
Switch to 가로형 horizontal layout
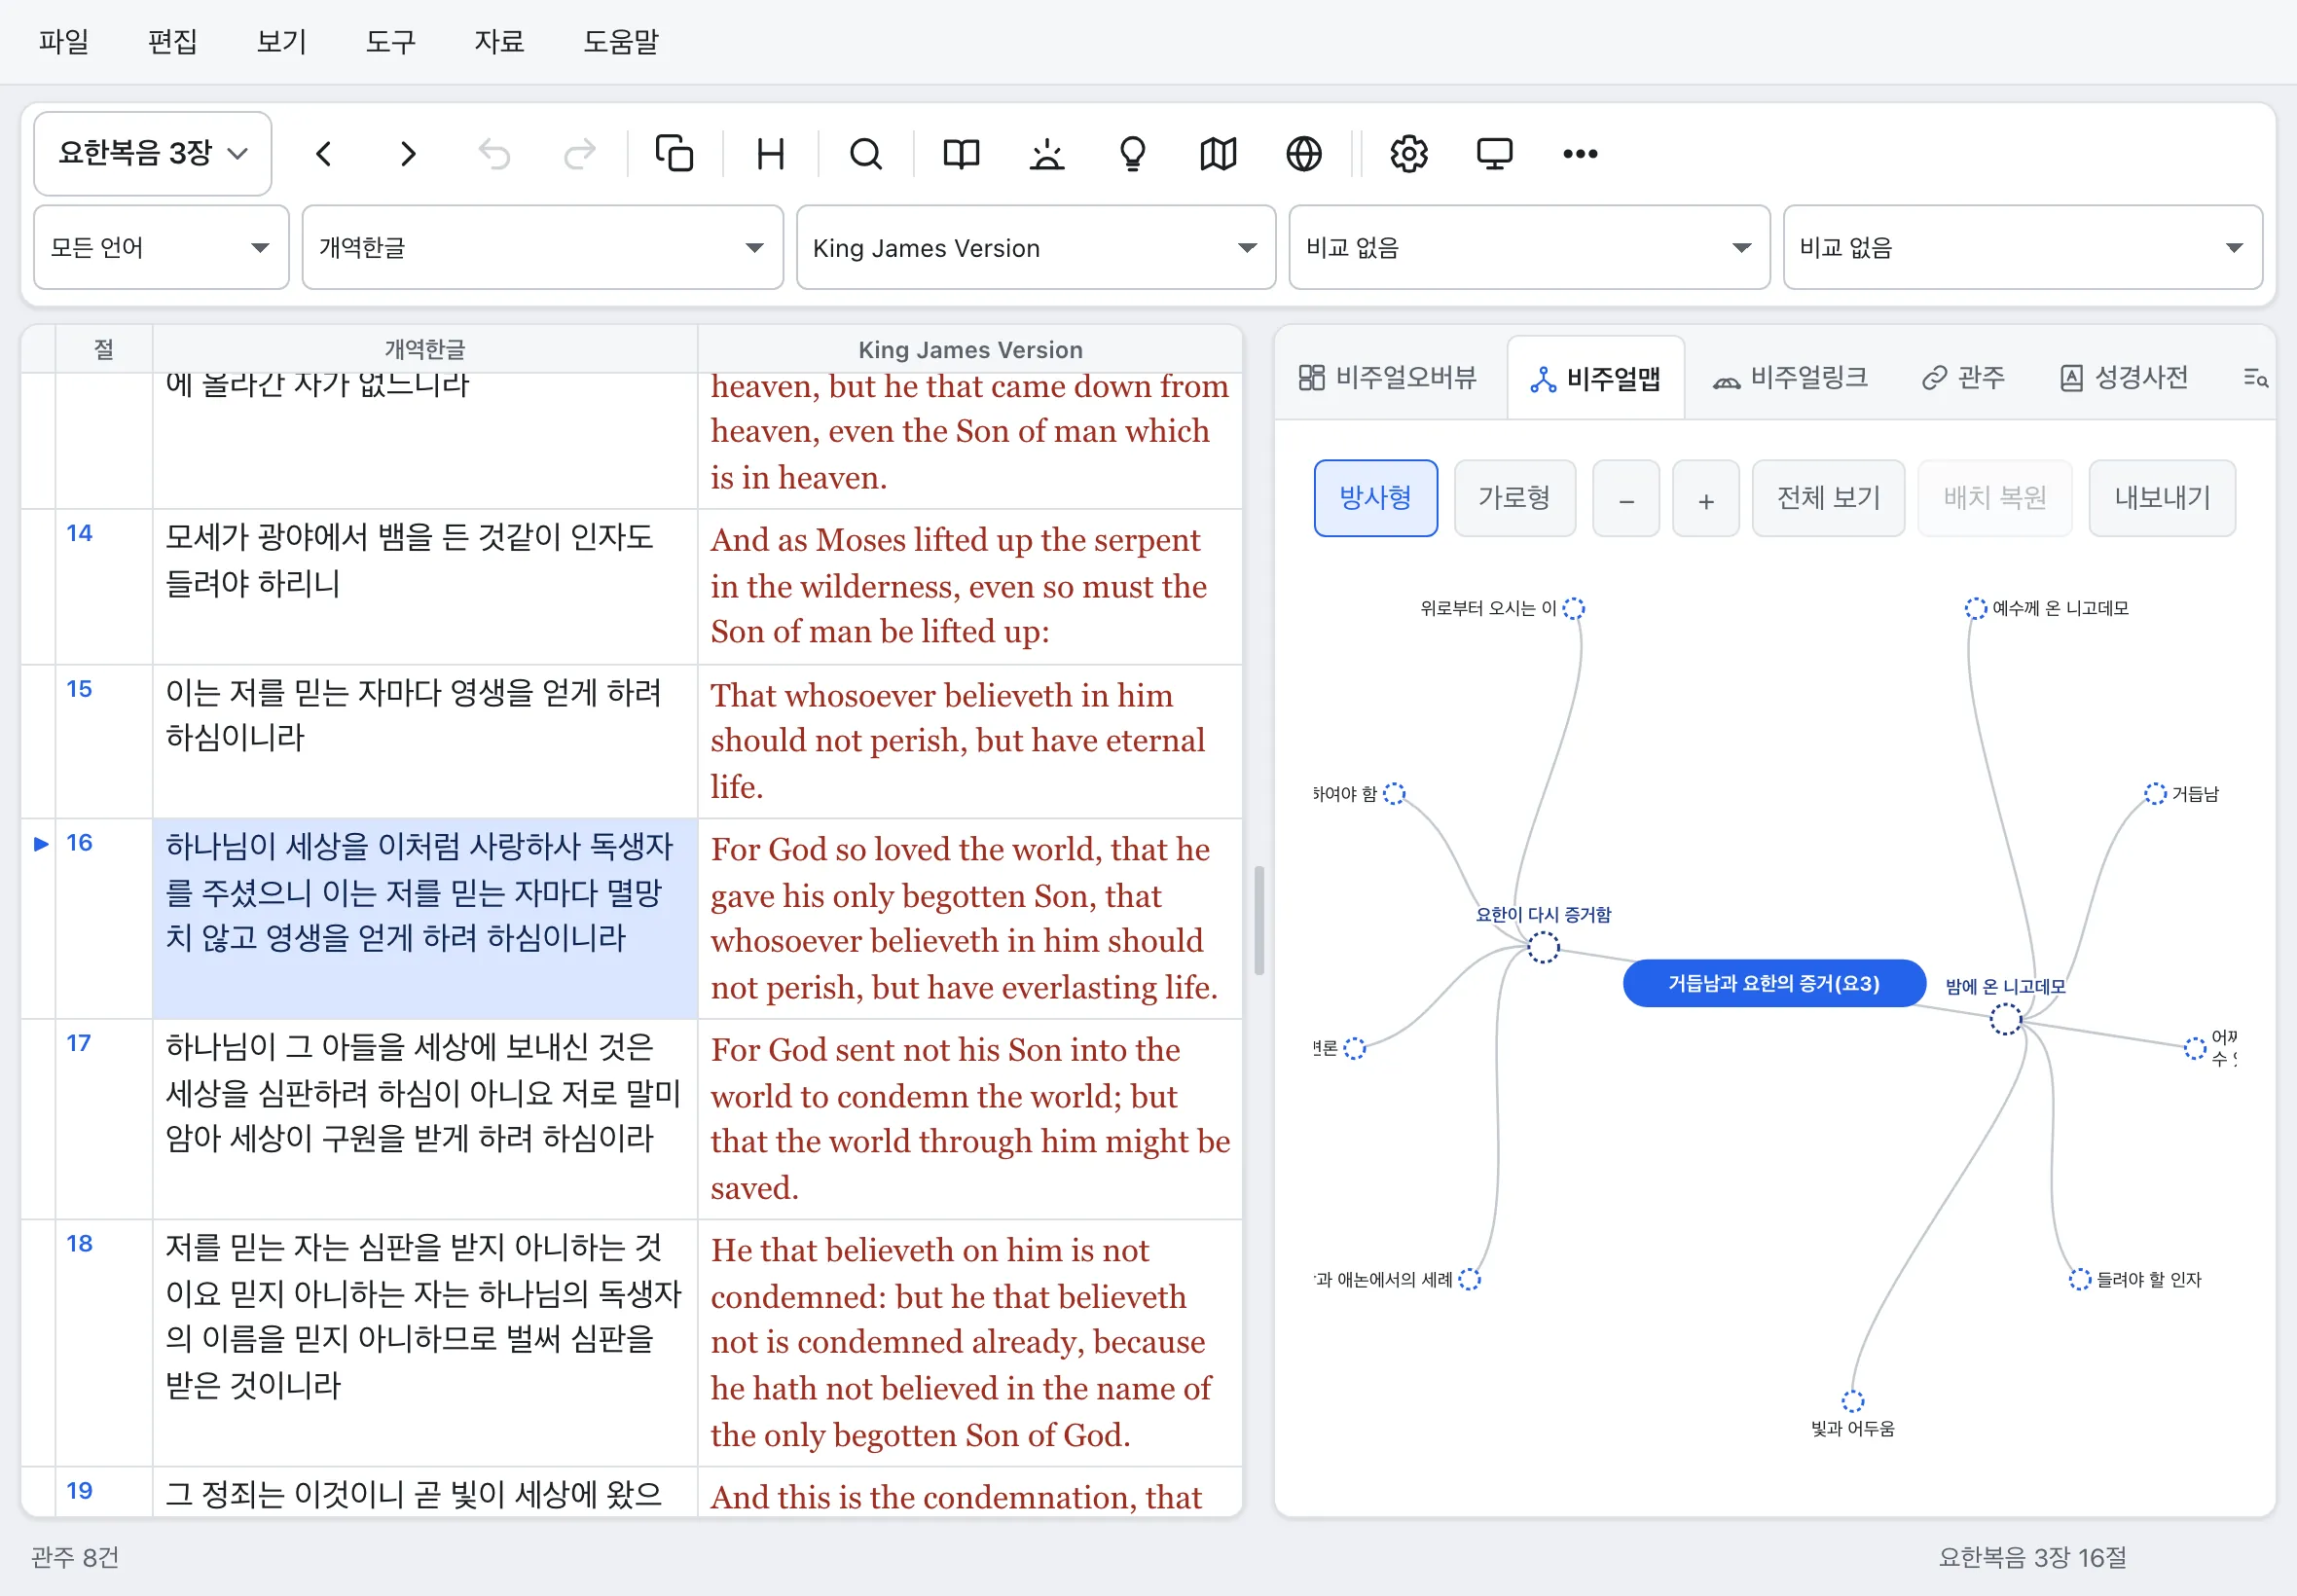pos(1515,498)
